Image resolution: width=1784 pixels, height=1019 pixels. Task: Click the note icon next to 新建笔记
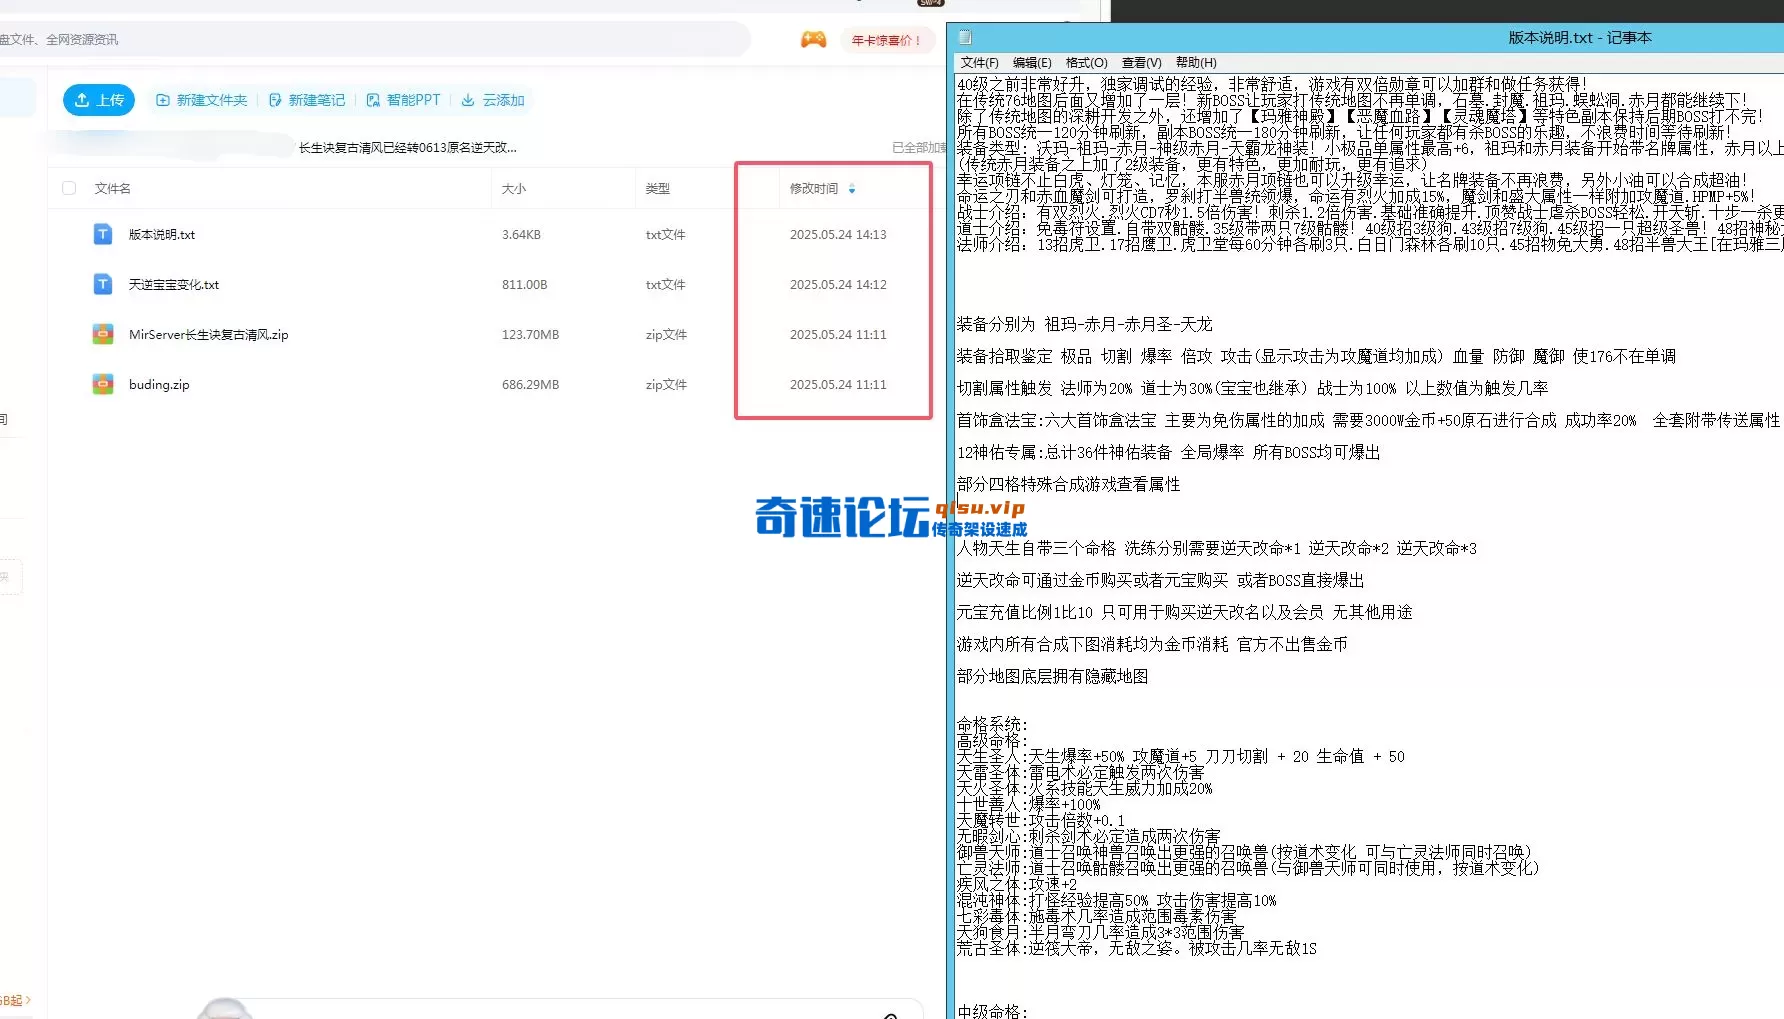pos(273,100)
